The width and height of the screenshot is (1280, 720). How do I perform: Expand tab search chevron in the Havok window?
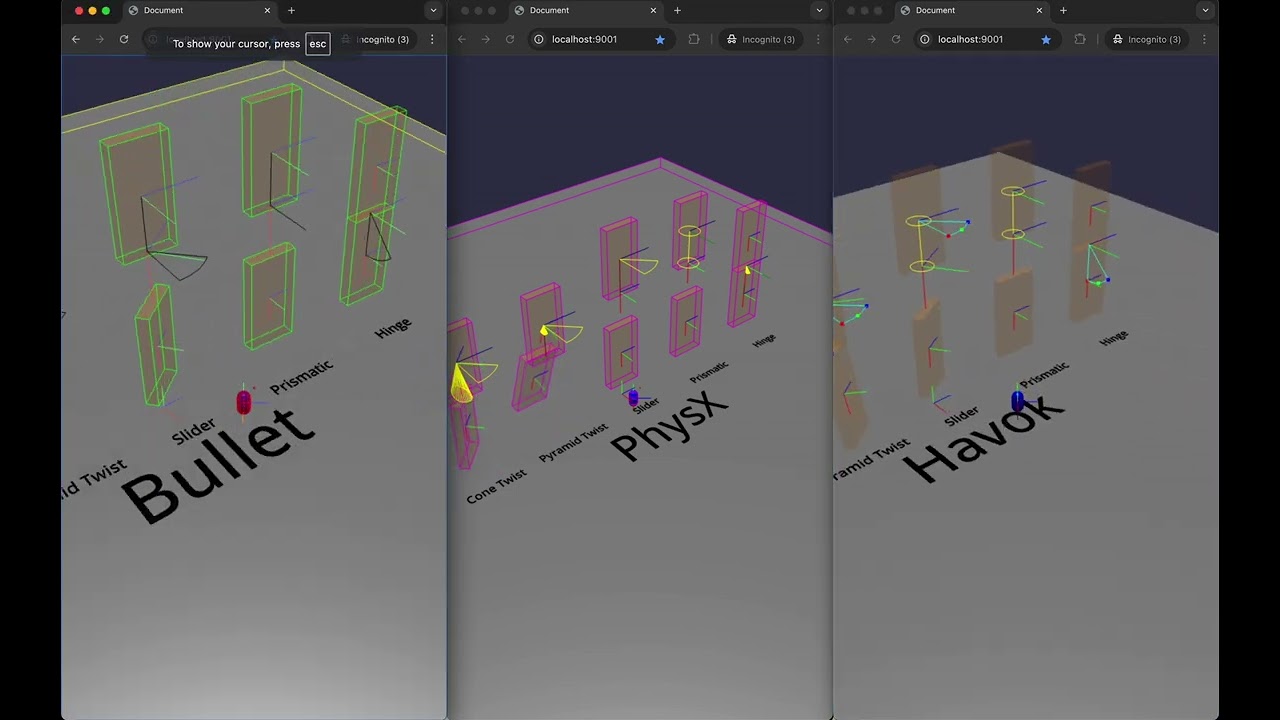point(1205,10)
